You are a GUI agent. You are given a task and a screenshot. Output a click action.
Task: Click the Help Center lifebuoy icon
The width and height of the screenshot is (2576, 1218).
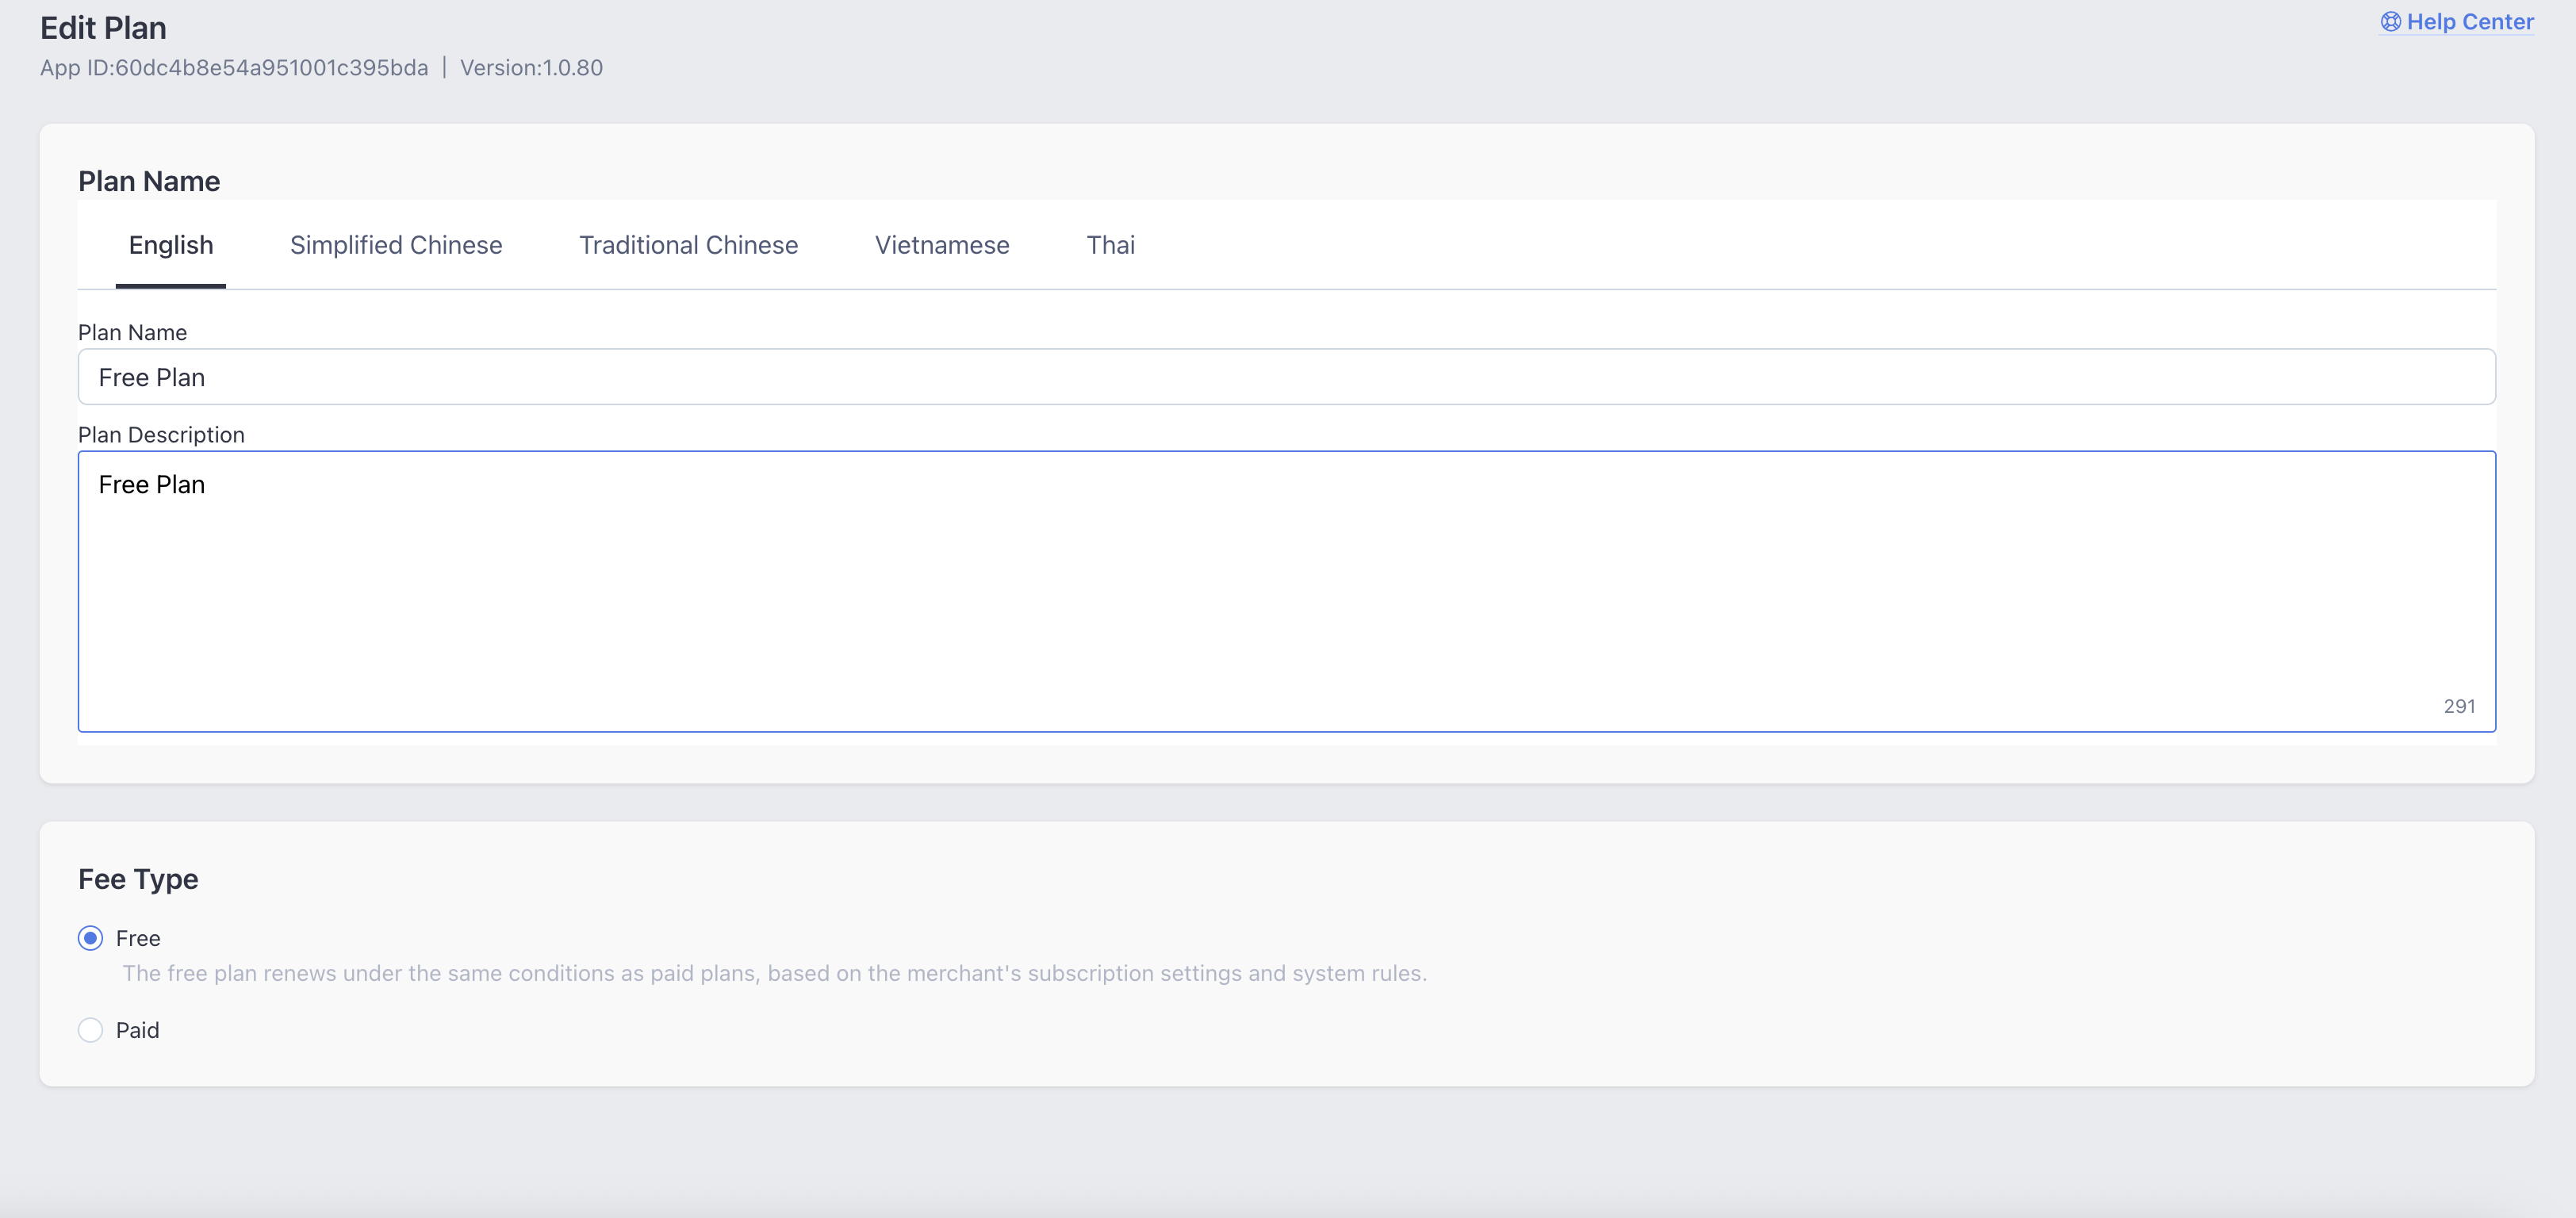pos(2390,22)
